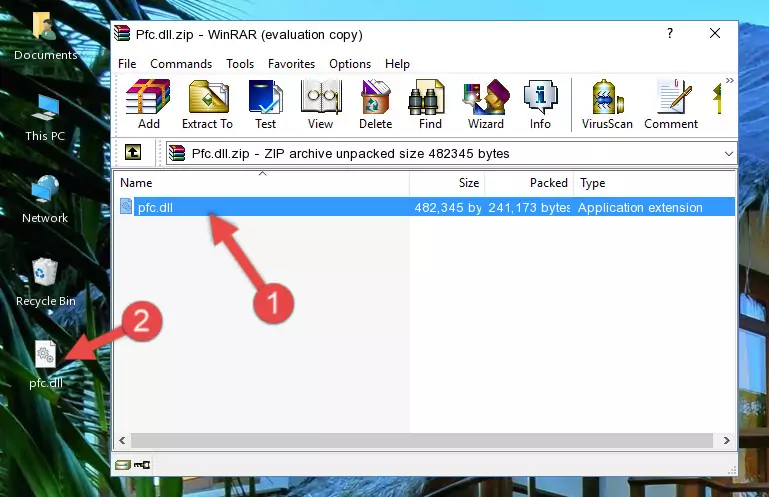This screenshot has width=769, height=497.
Task: Select the Network desktop icon
Action: (45, 199)
